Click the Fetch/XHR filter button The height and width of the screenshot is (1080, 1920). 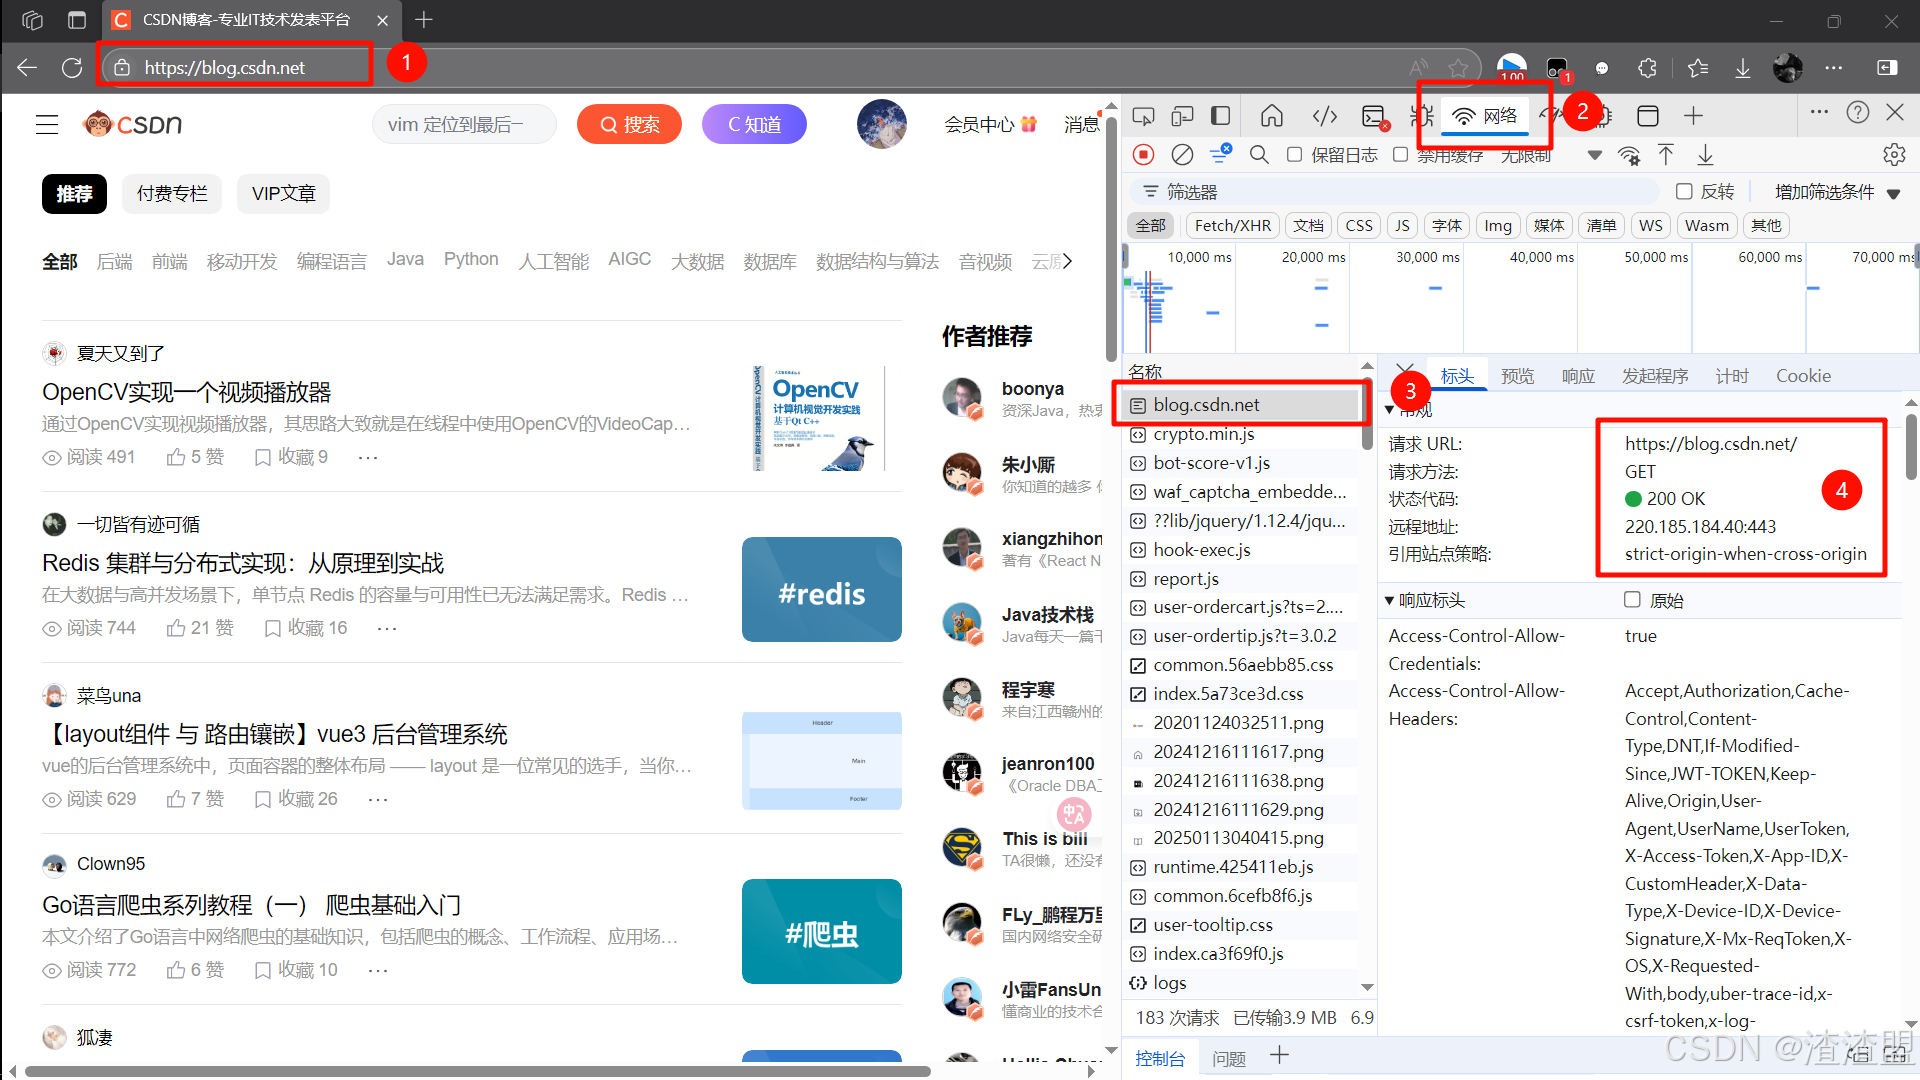[1232, 226]
